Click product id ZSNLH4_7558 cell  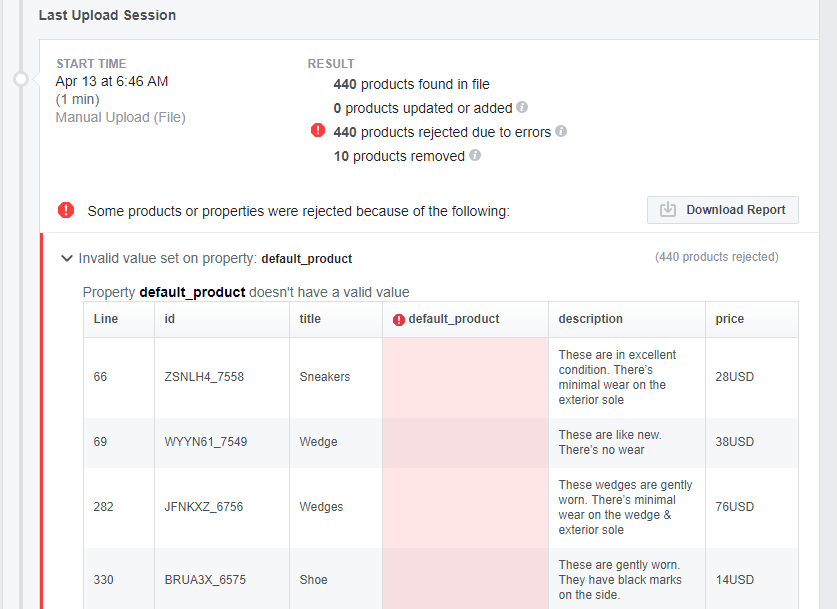(x=204, y=377)
